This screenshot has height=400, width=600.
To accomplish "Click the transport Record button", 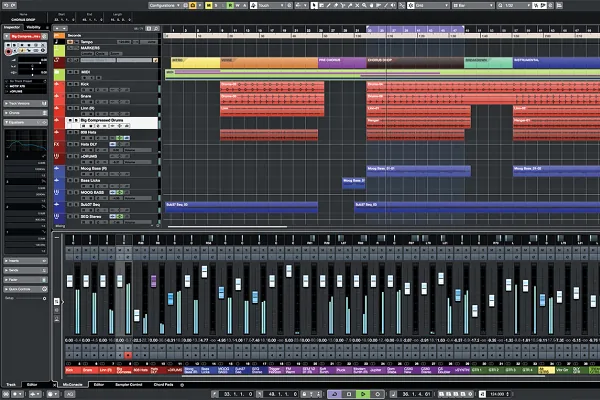I will 377,394.
